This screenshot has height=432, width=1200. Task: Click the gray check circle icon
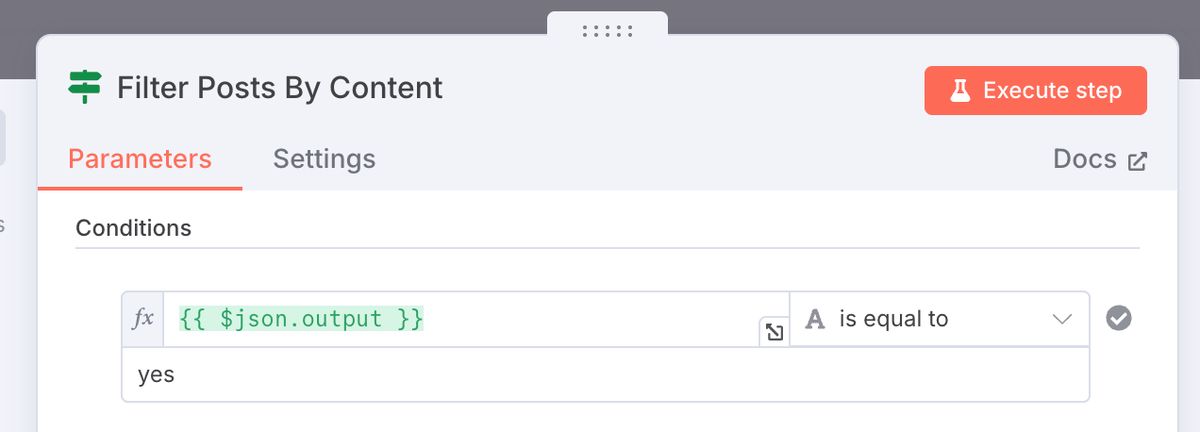1119,318
